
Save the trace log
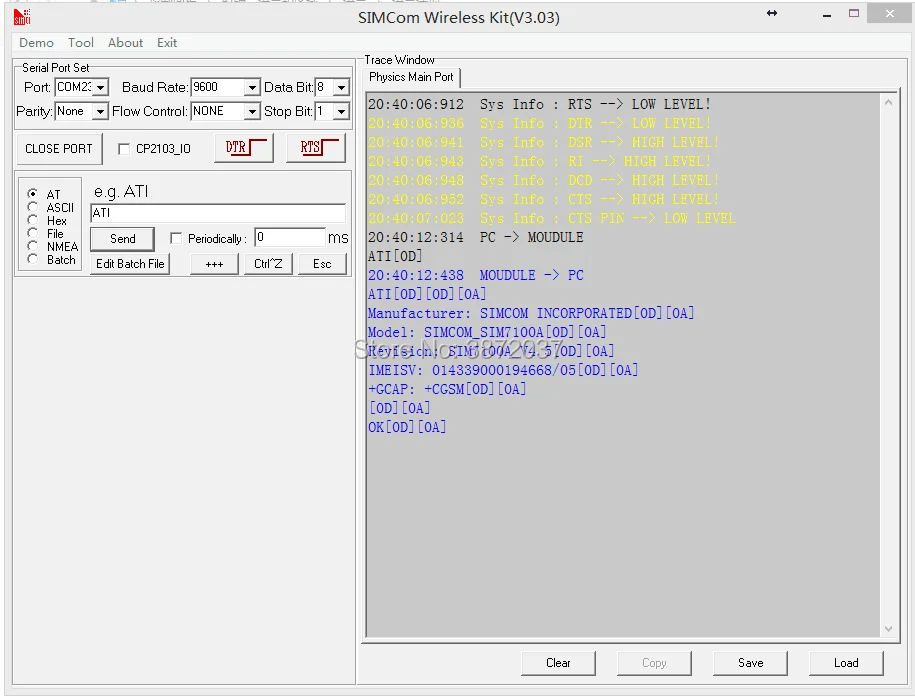(750, 663)
